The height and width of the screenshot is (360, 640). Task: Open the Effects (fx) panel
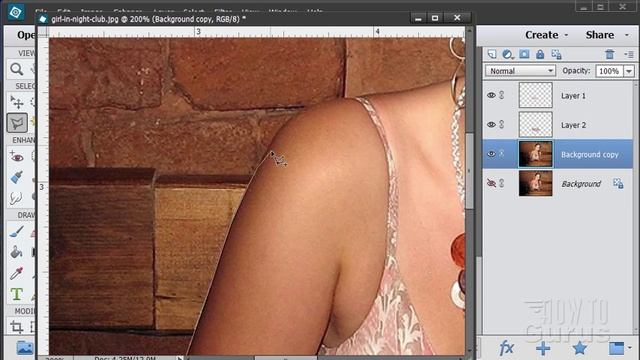pyautogui.click(x=507, y=348)
